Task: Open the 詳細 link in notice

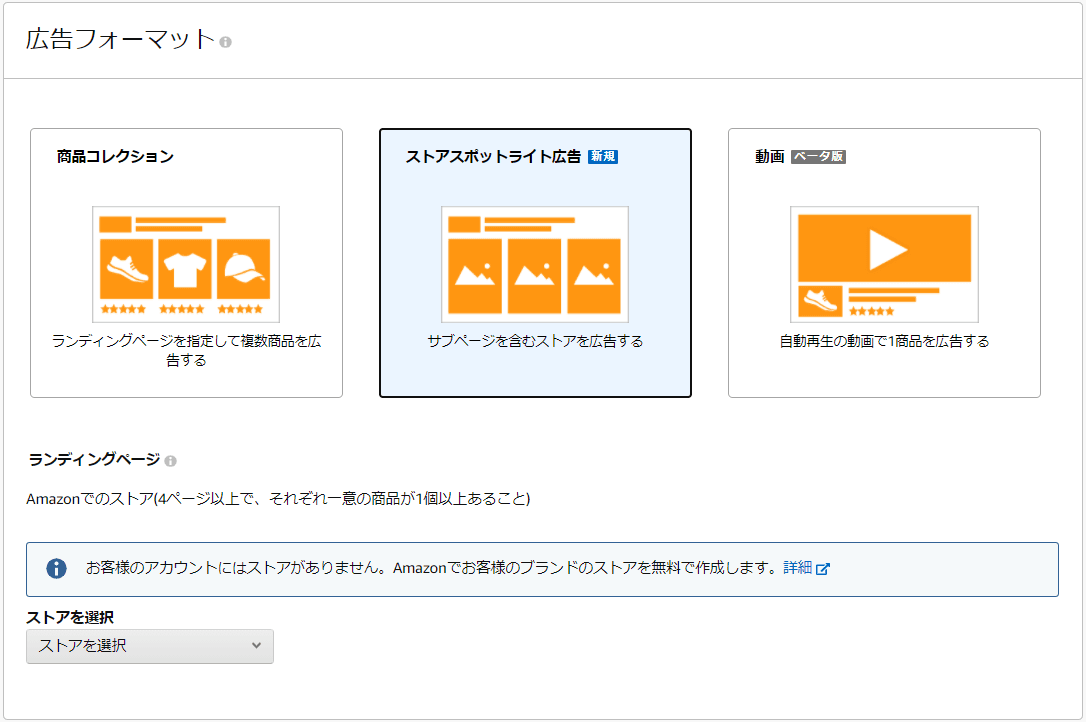Action: 797,568
